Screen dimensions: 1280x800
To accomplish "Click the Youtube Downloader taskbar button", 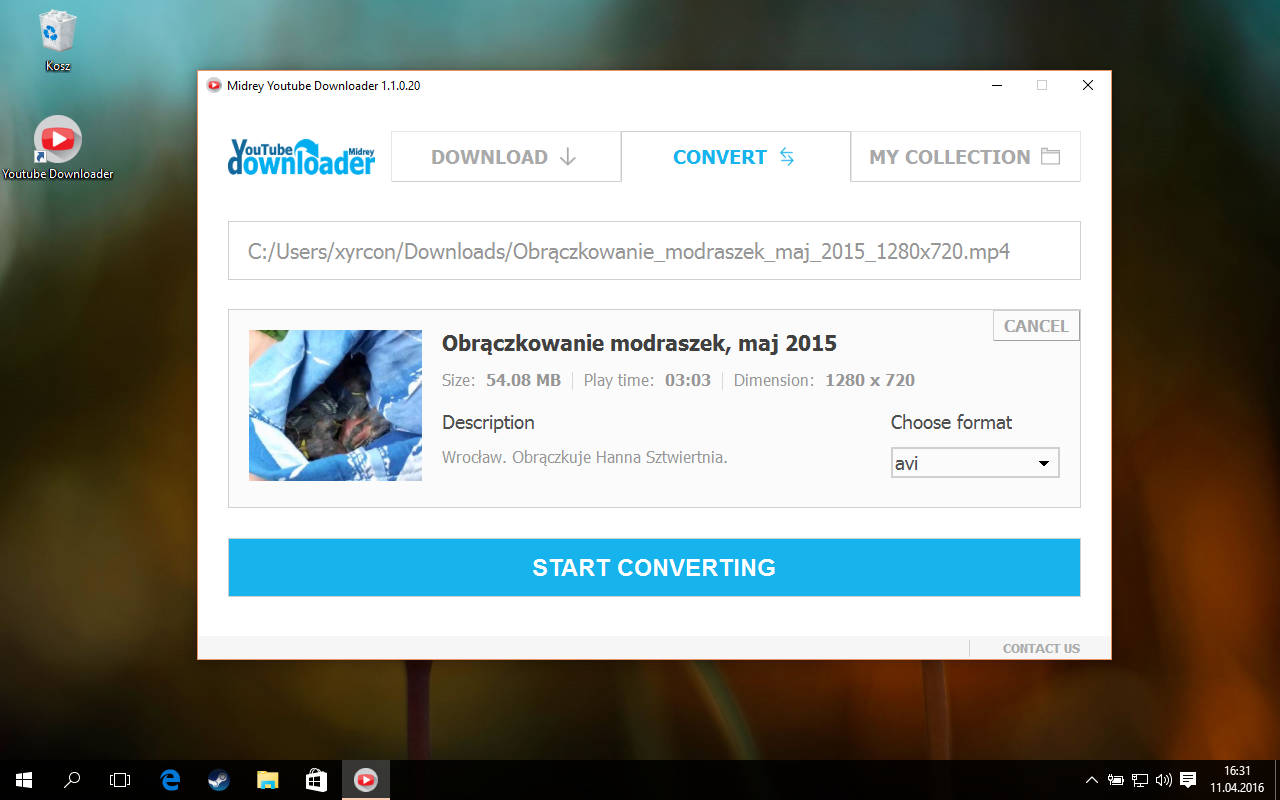I will tap(366, 780).
